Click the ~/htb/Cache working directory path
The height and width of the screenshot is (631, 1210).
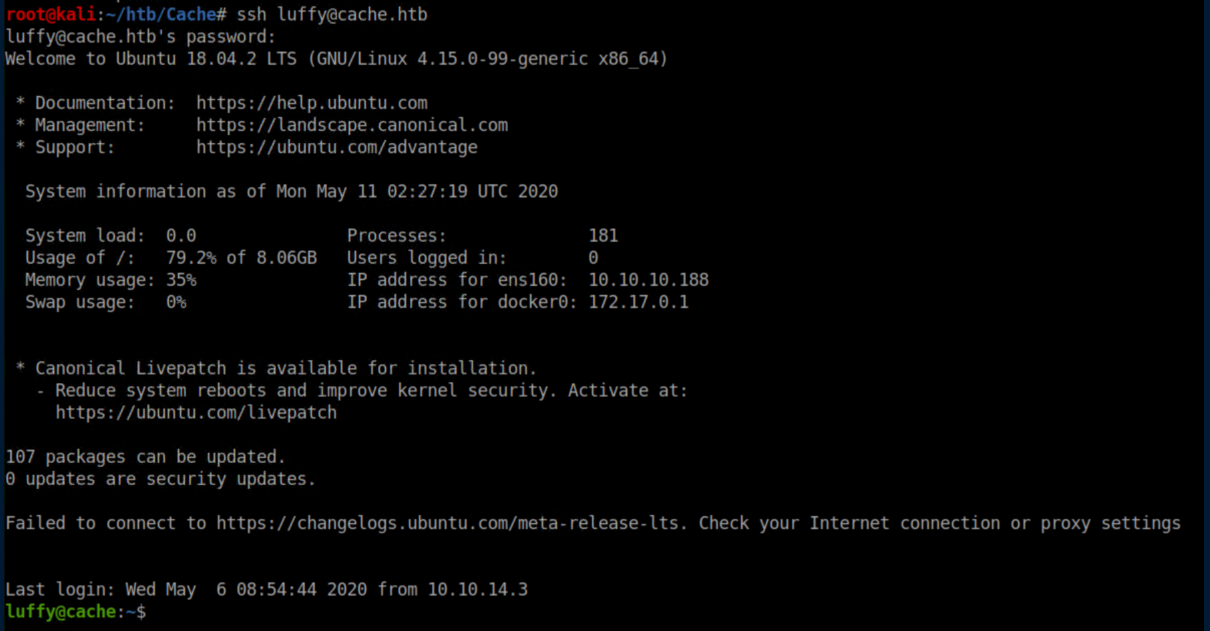(162, 15)
